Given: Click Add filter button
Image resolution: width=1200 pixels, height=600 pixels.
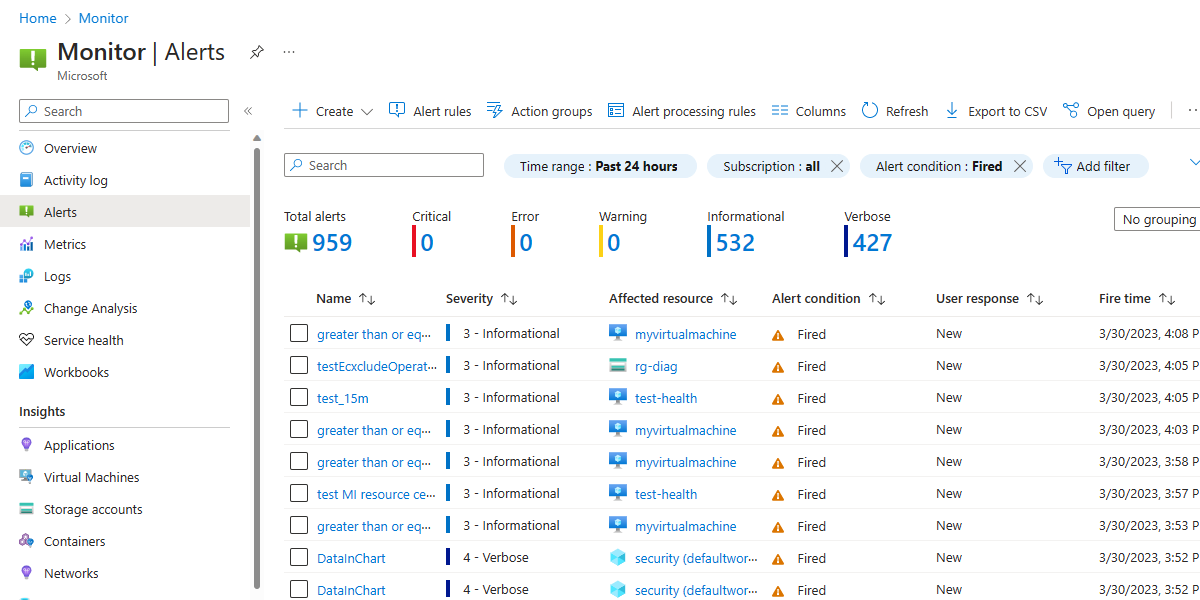Looking at the screenshot, I should (x=1095, y=166).
